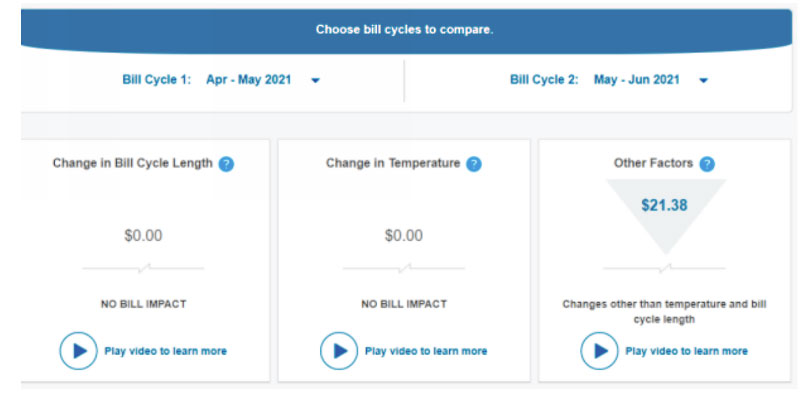This screenshot has height=401, width=811.
Task: Click the Other Factors help icon
Action: [707, 164]
